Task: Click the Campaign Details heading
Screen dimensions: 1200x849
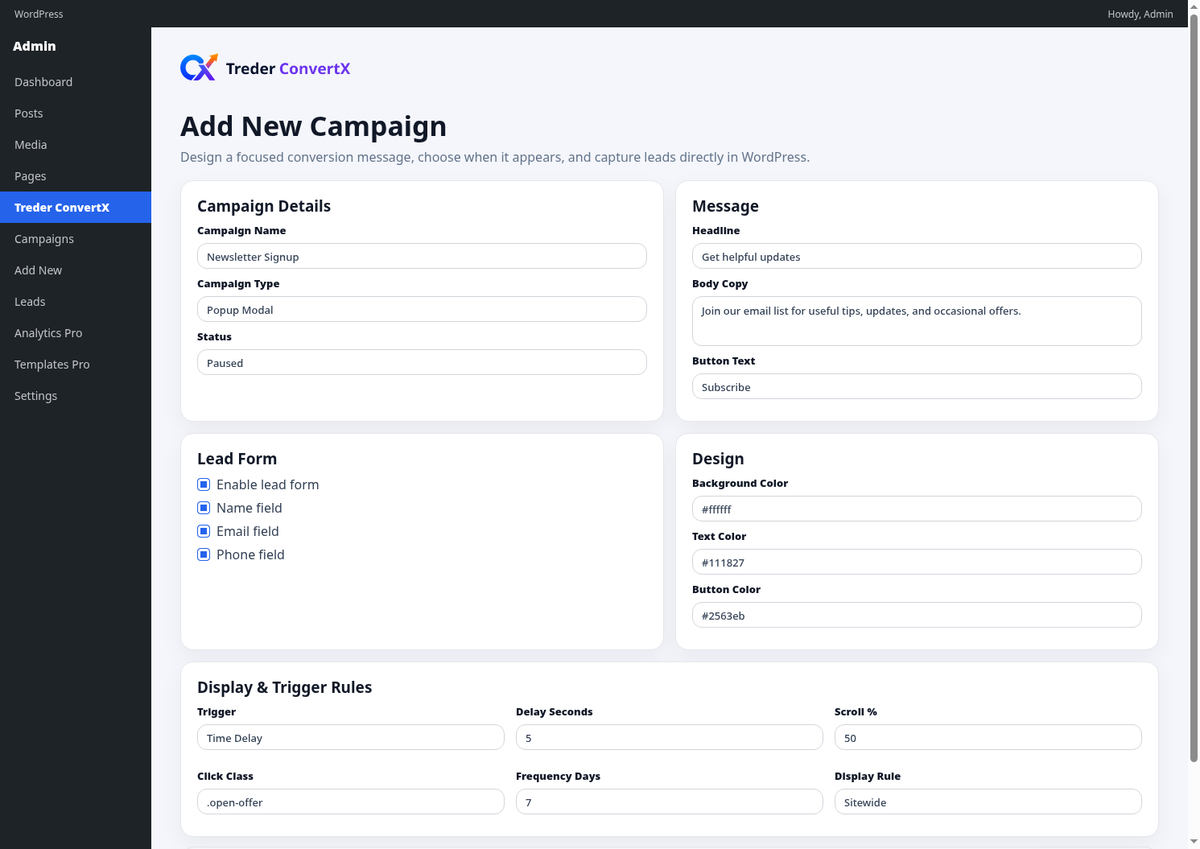Action: point(264,206)
